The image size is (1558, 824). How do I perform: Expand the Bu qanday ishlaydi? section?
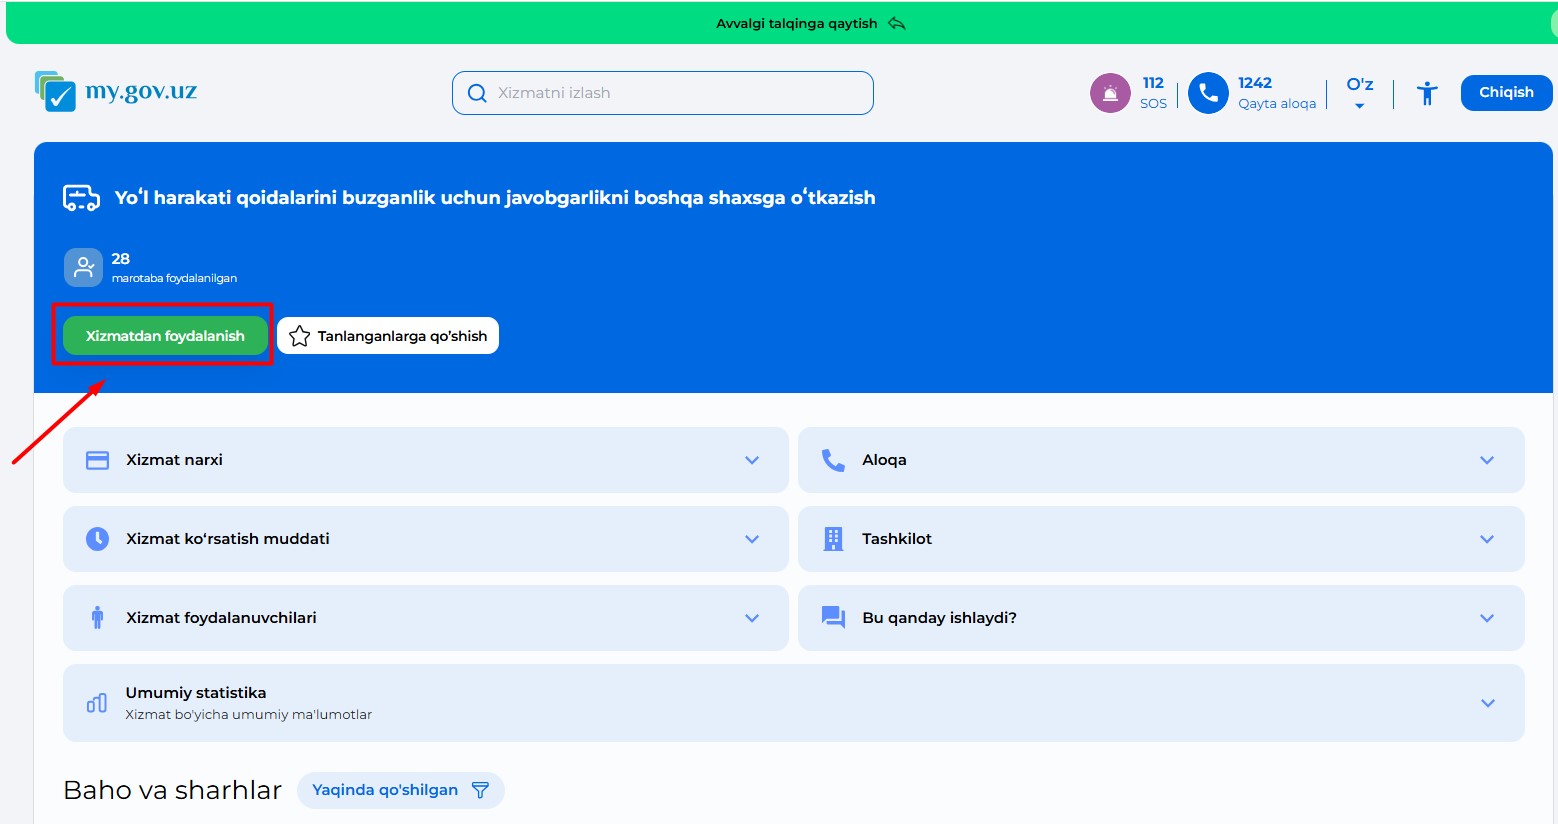coord(1486,618)
